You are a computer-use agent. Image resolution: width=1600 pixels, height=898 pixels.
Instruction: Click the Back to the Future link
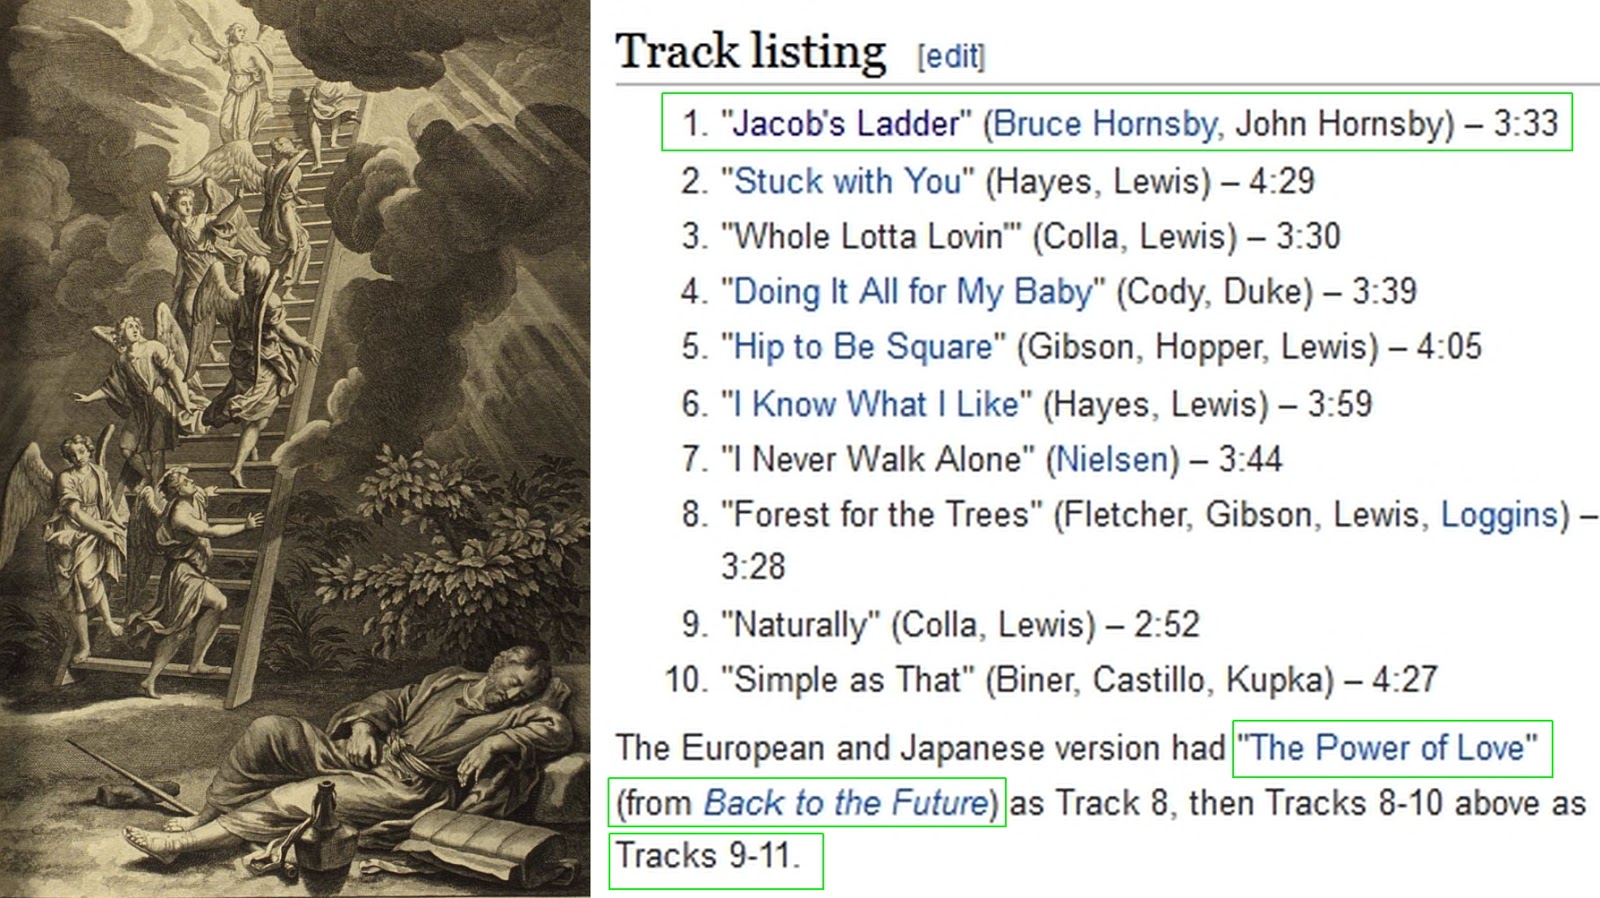click(846, 803)
